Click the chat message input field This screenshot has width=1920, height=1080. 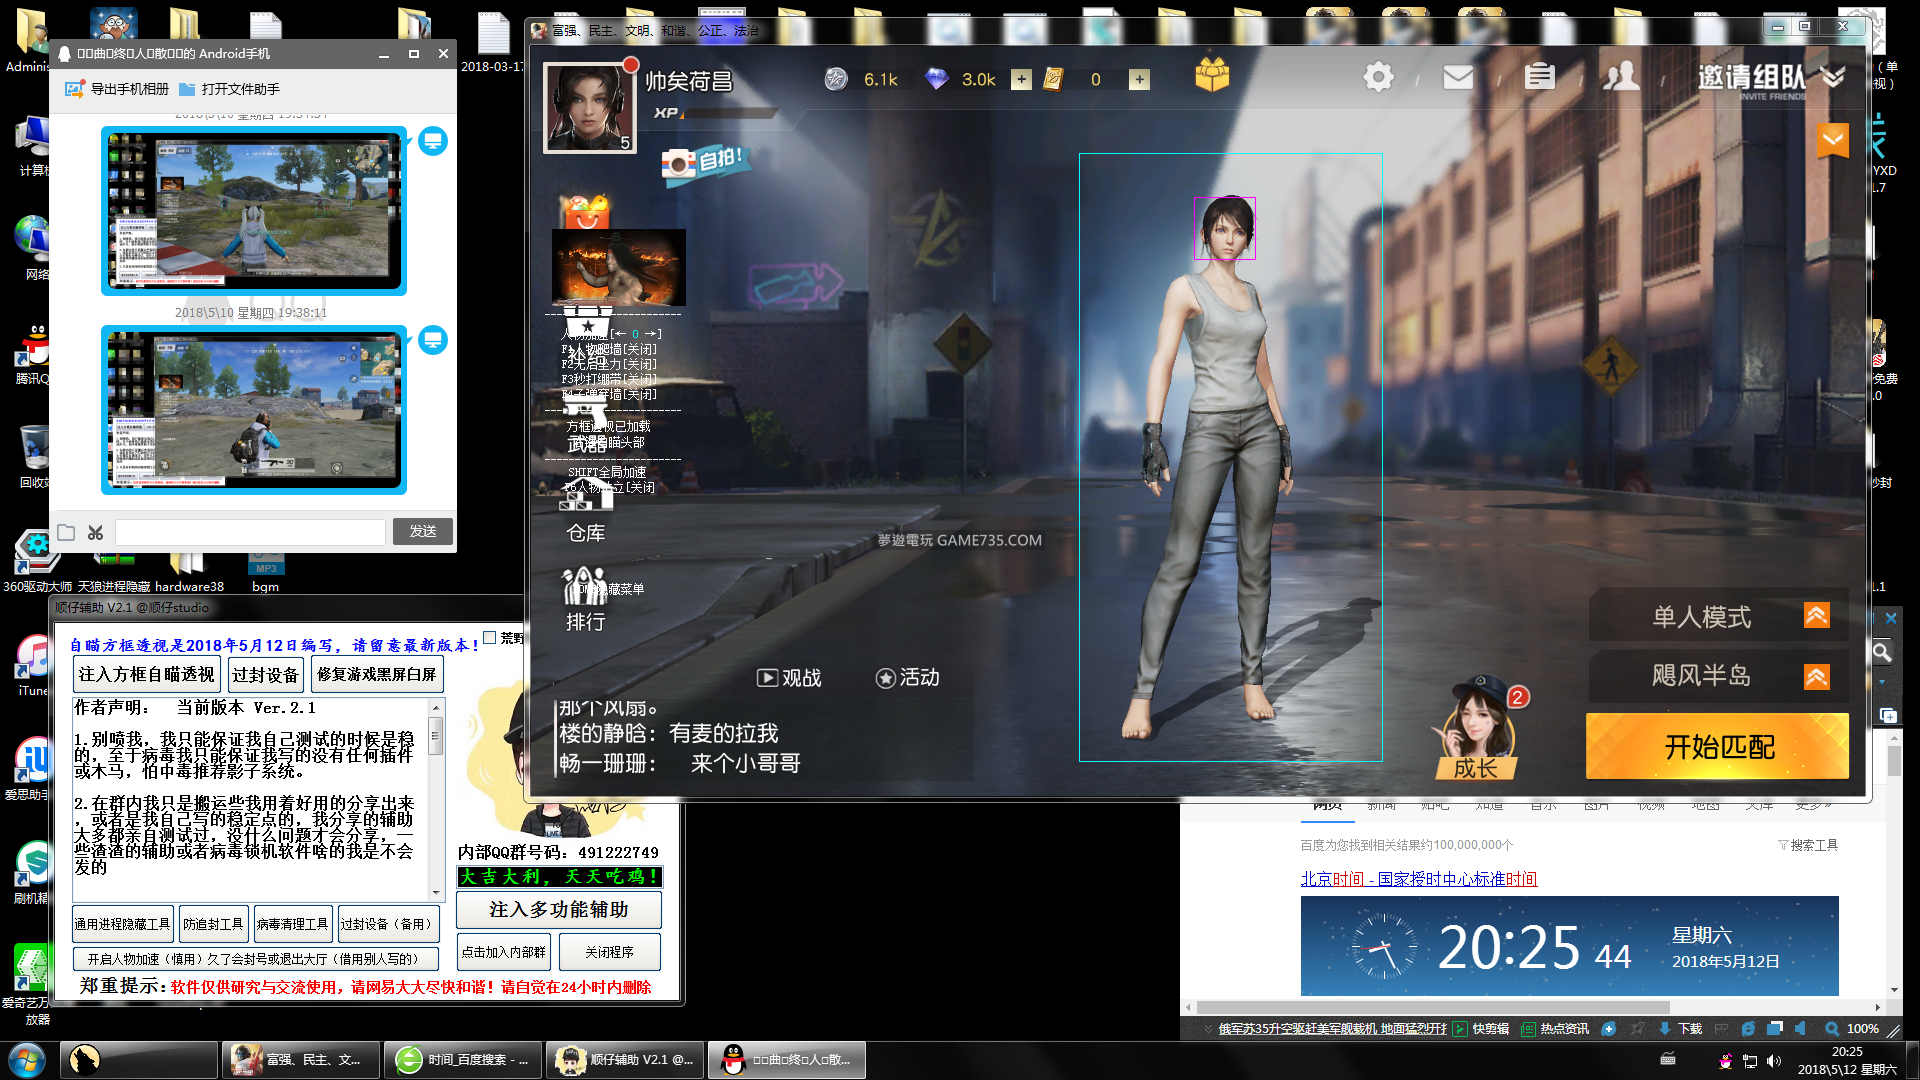[250, 532]
